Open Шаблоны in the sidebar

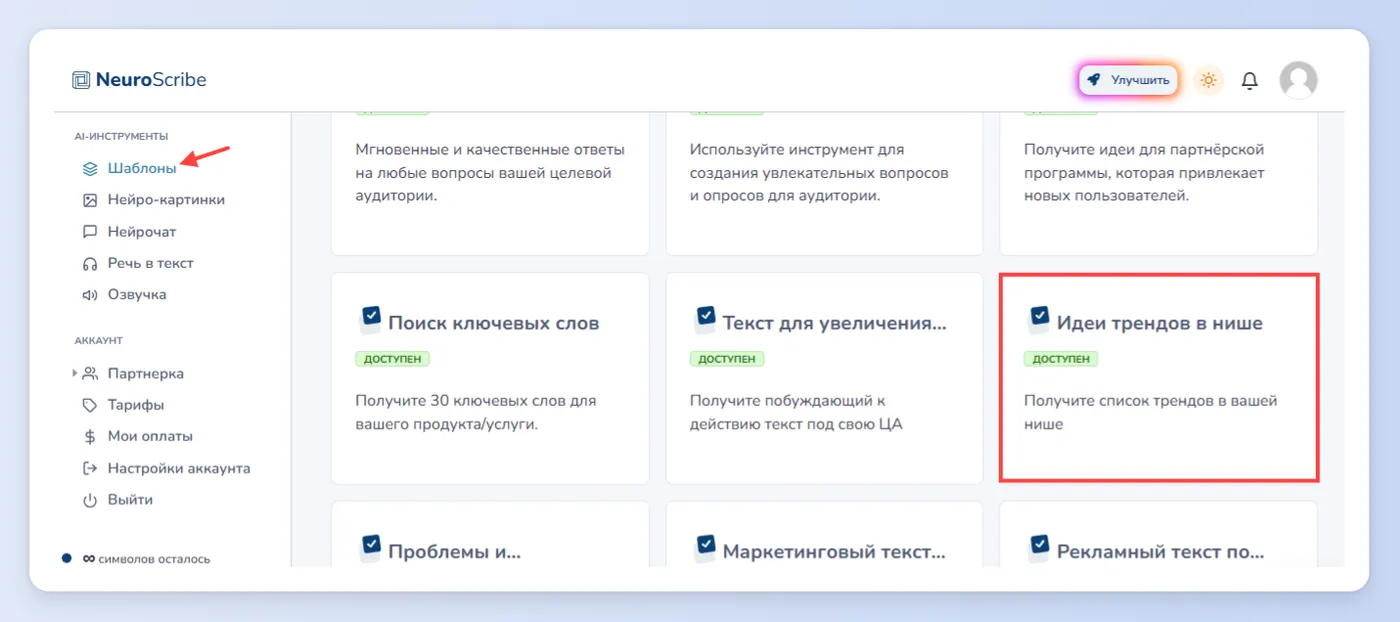click(x=142, y=168)
